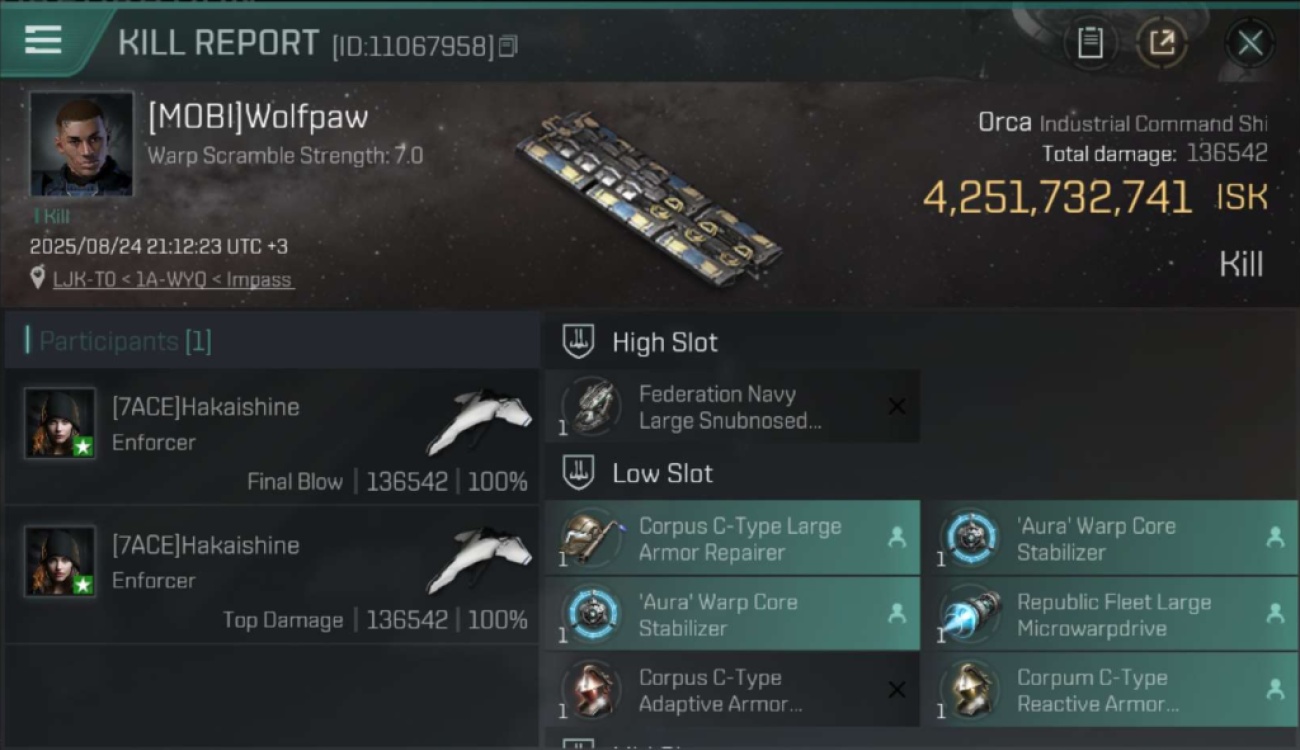Select the Enforcer ship image in the Final Blow row

pos(480,420)
